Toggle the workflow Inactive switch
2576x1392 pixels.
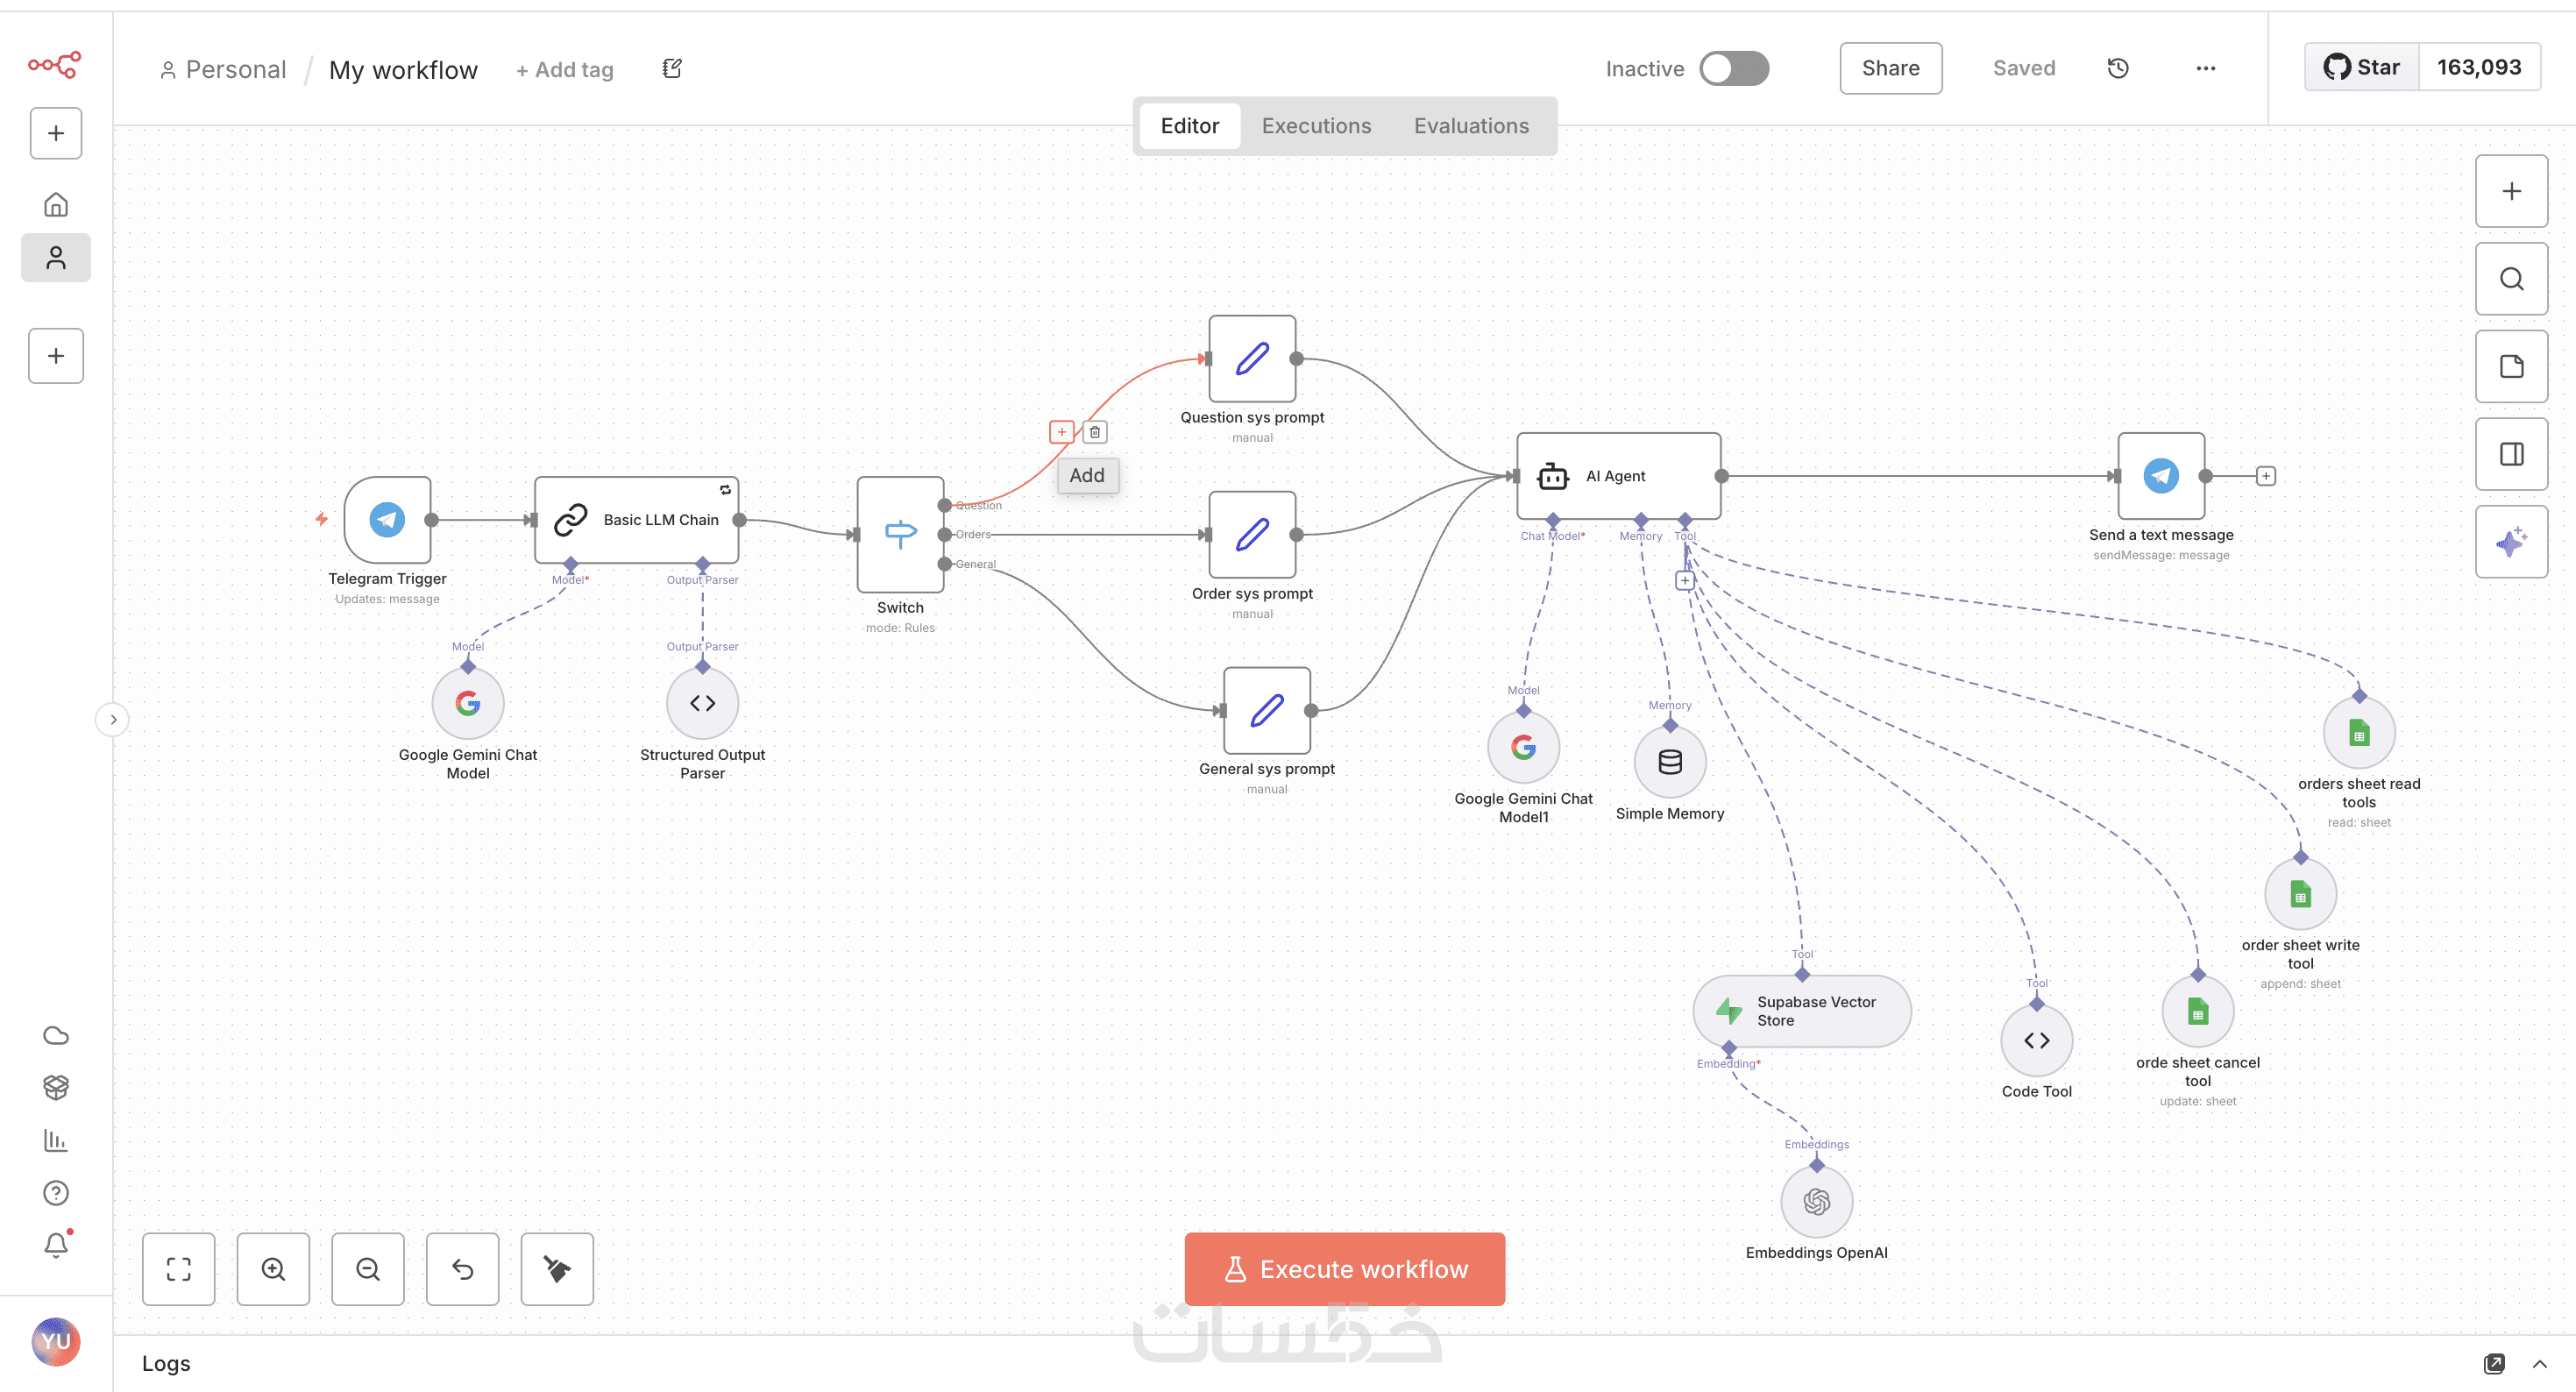1734,68
